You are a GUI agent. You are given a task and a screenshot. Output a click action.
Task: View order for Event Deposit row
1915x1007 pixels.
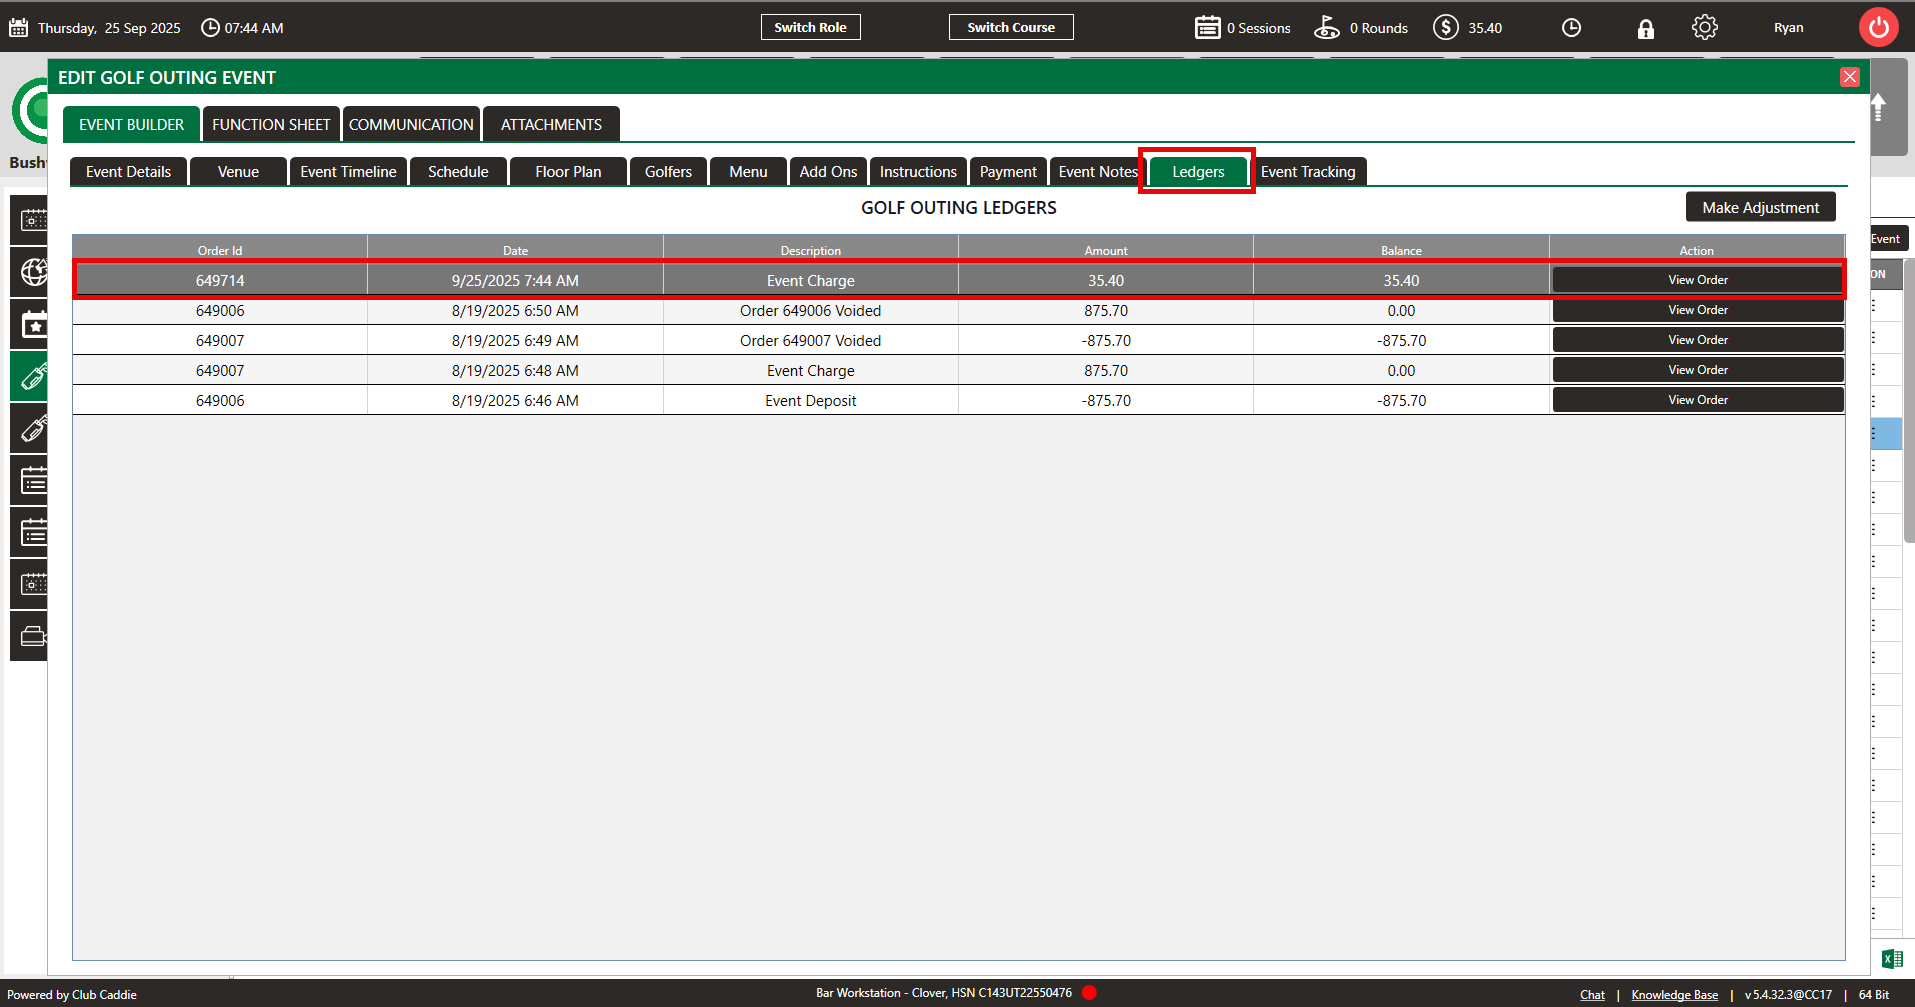1697,400
